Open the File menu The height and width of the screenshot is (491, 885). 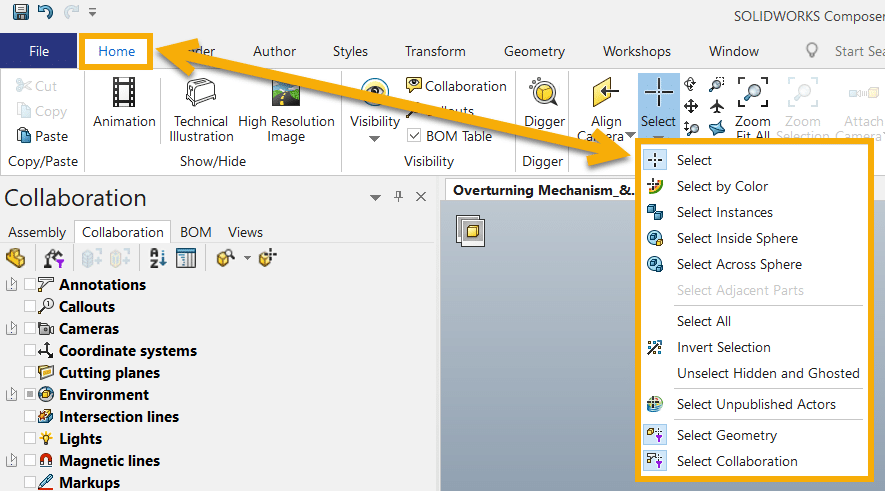[38, 51]
